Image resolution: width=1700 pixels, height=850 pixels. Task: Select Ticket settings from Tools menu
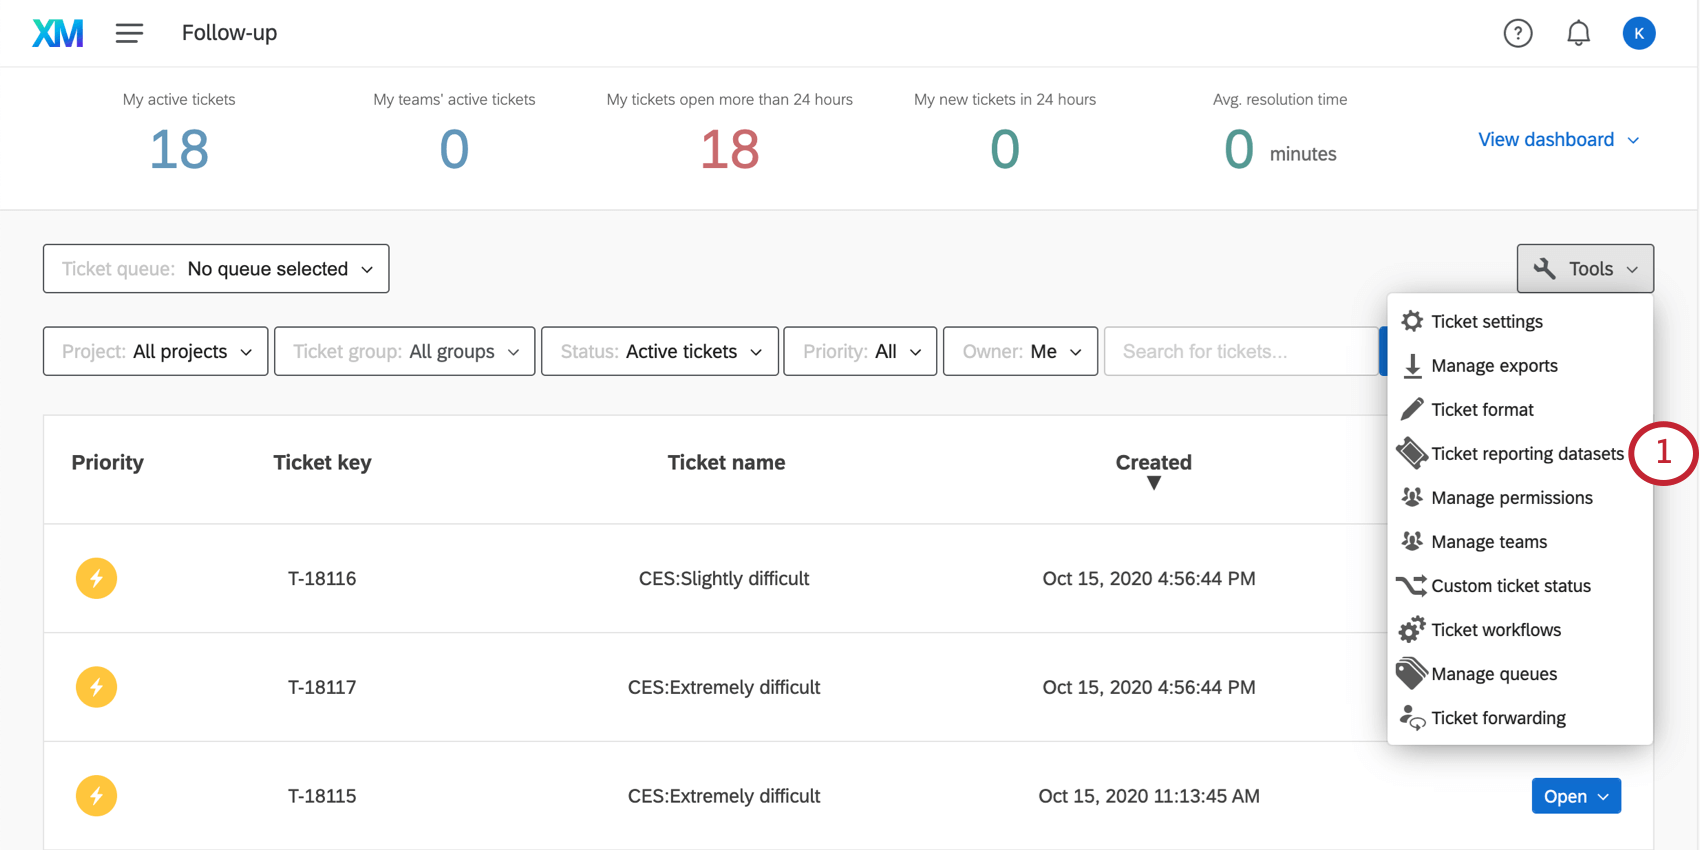pos(1486,321)
